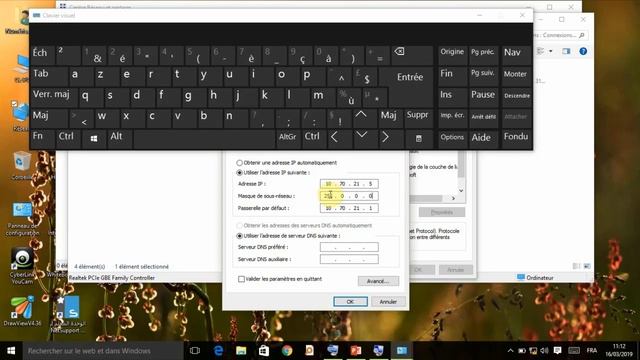The width and height of the screenshot is (640, 360).
Task: Toggle the left Maj shift key
Action: [x=49, y=118]
